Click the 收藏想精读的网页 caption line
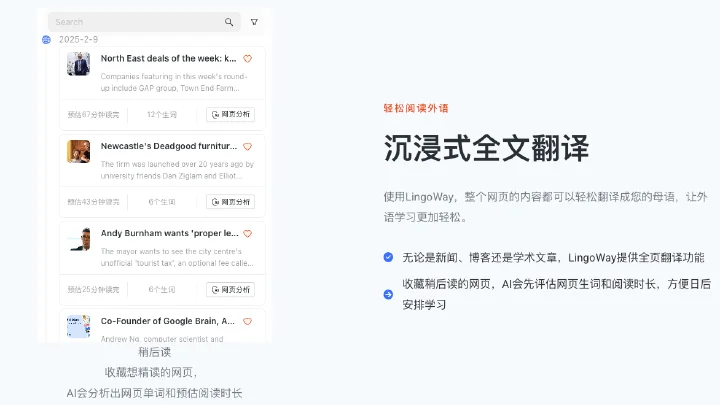 (x=151, y=372)
